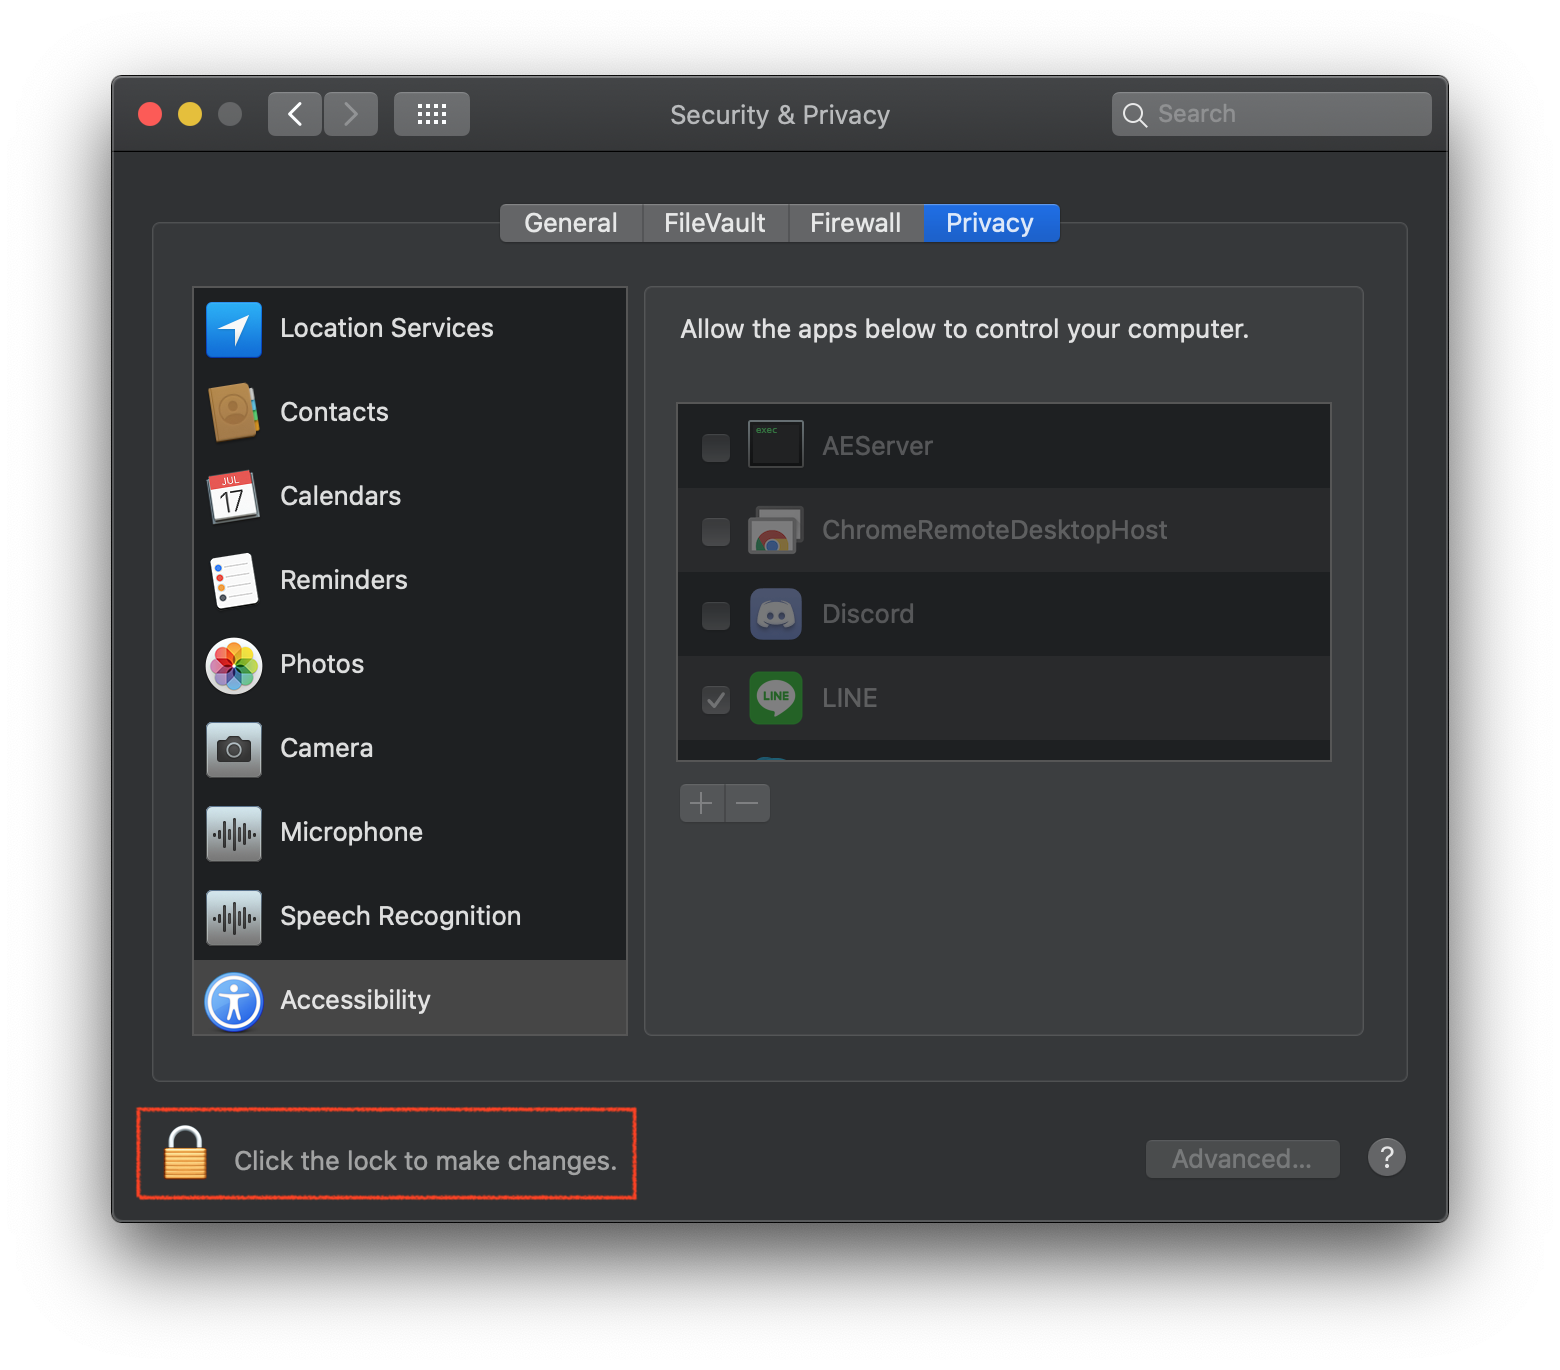Screen dimensions: 1560x1370
Task: Go back with the left chevron button
Action: coord(295,114)
